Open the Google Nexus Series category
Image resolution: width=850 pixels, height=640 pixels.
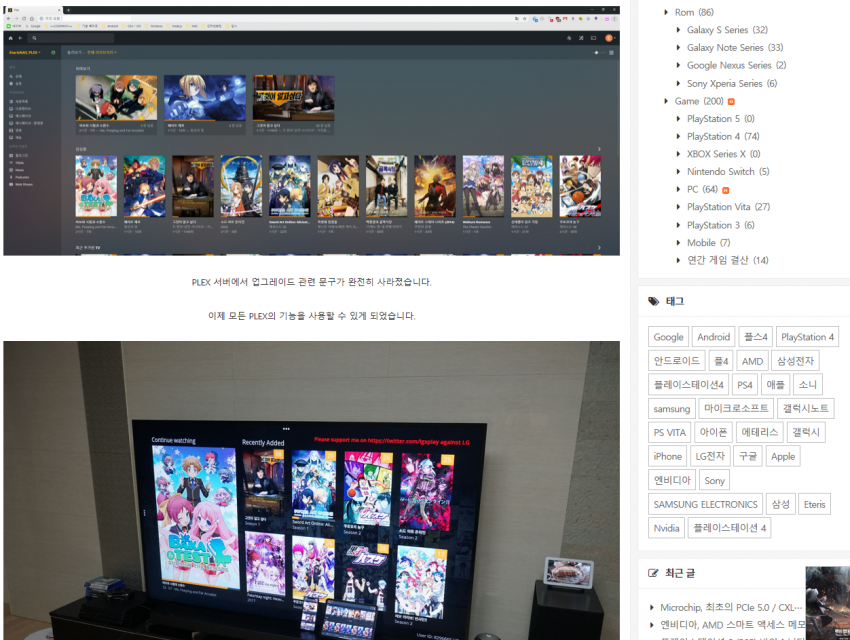click(x=736, y=65)
